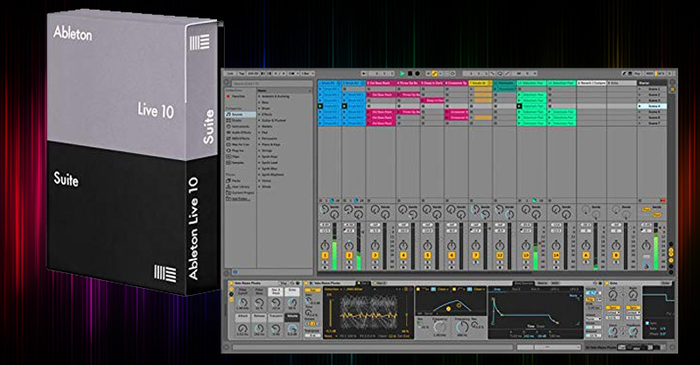700x365 pixels.
Task: Select Samples category in the browser
Action: coord(240,163)
